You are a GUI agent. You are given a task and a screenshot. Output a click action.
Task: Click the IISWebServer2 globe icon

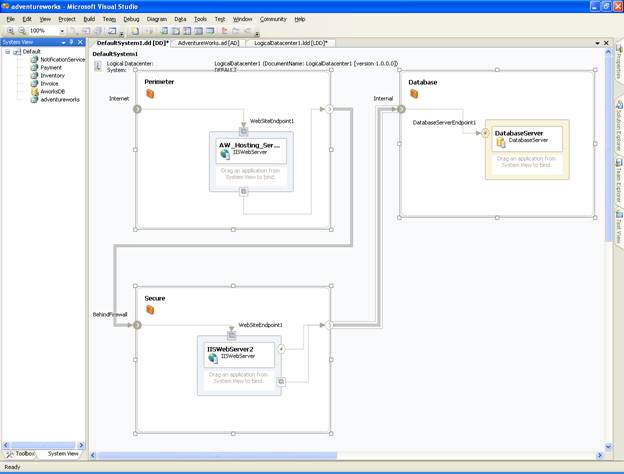pos(213,358)
